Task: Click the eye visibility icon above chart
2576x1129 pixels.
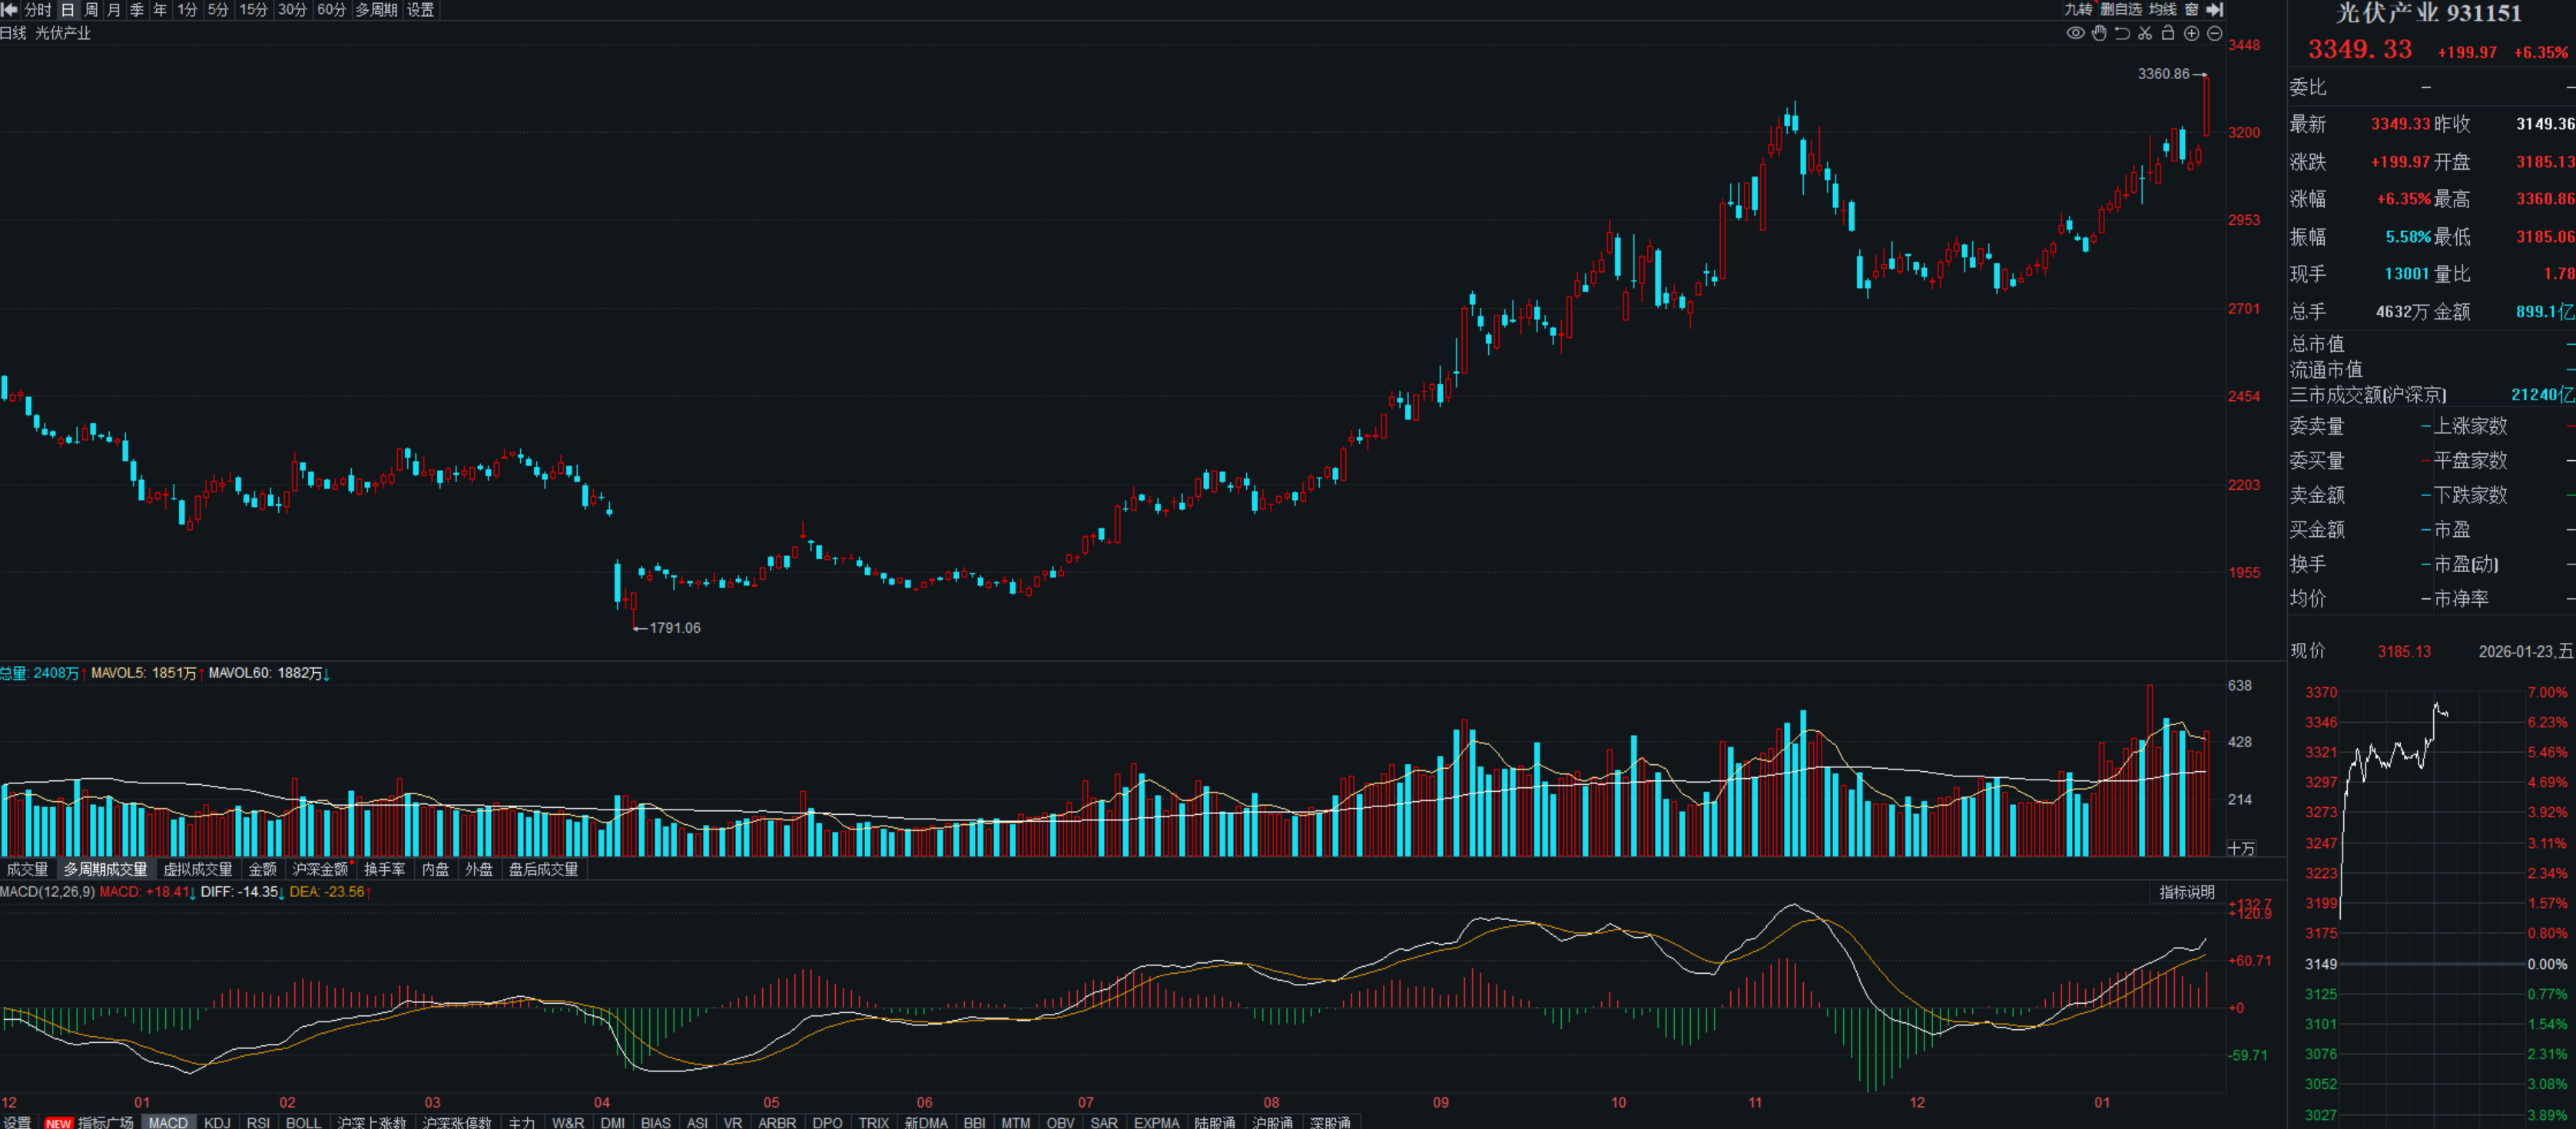Action: coord(2075,33)
